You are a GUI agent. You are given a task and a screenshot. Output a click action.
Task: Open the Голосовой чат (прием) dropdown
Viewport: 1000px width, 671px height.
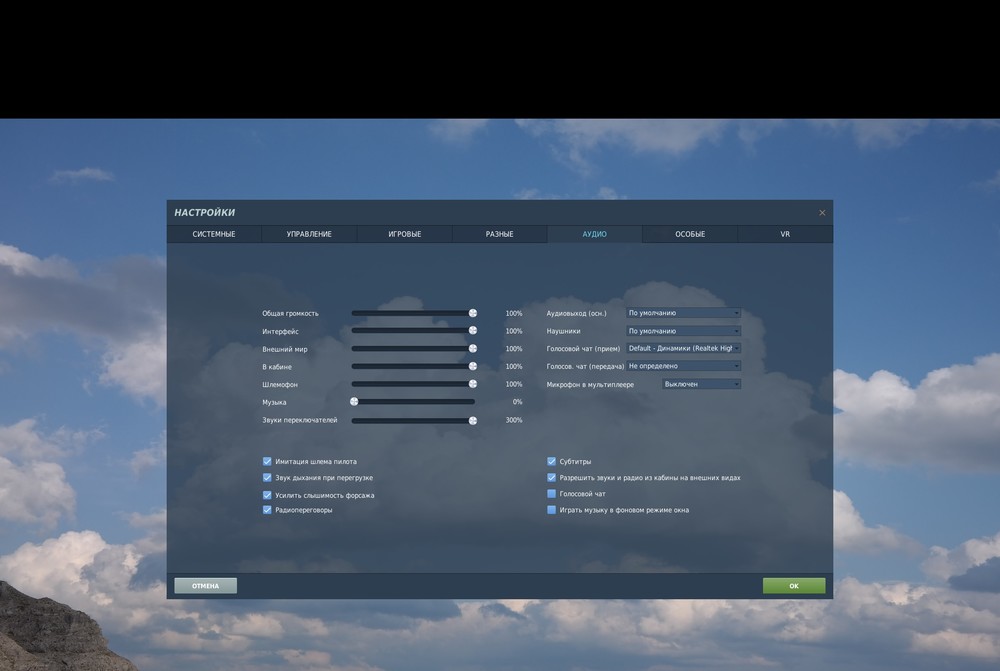pos(683,348)
